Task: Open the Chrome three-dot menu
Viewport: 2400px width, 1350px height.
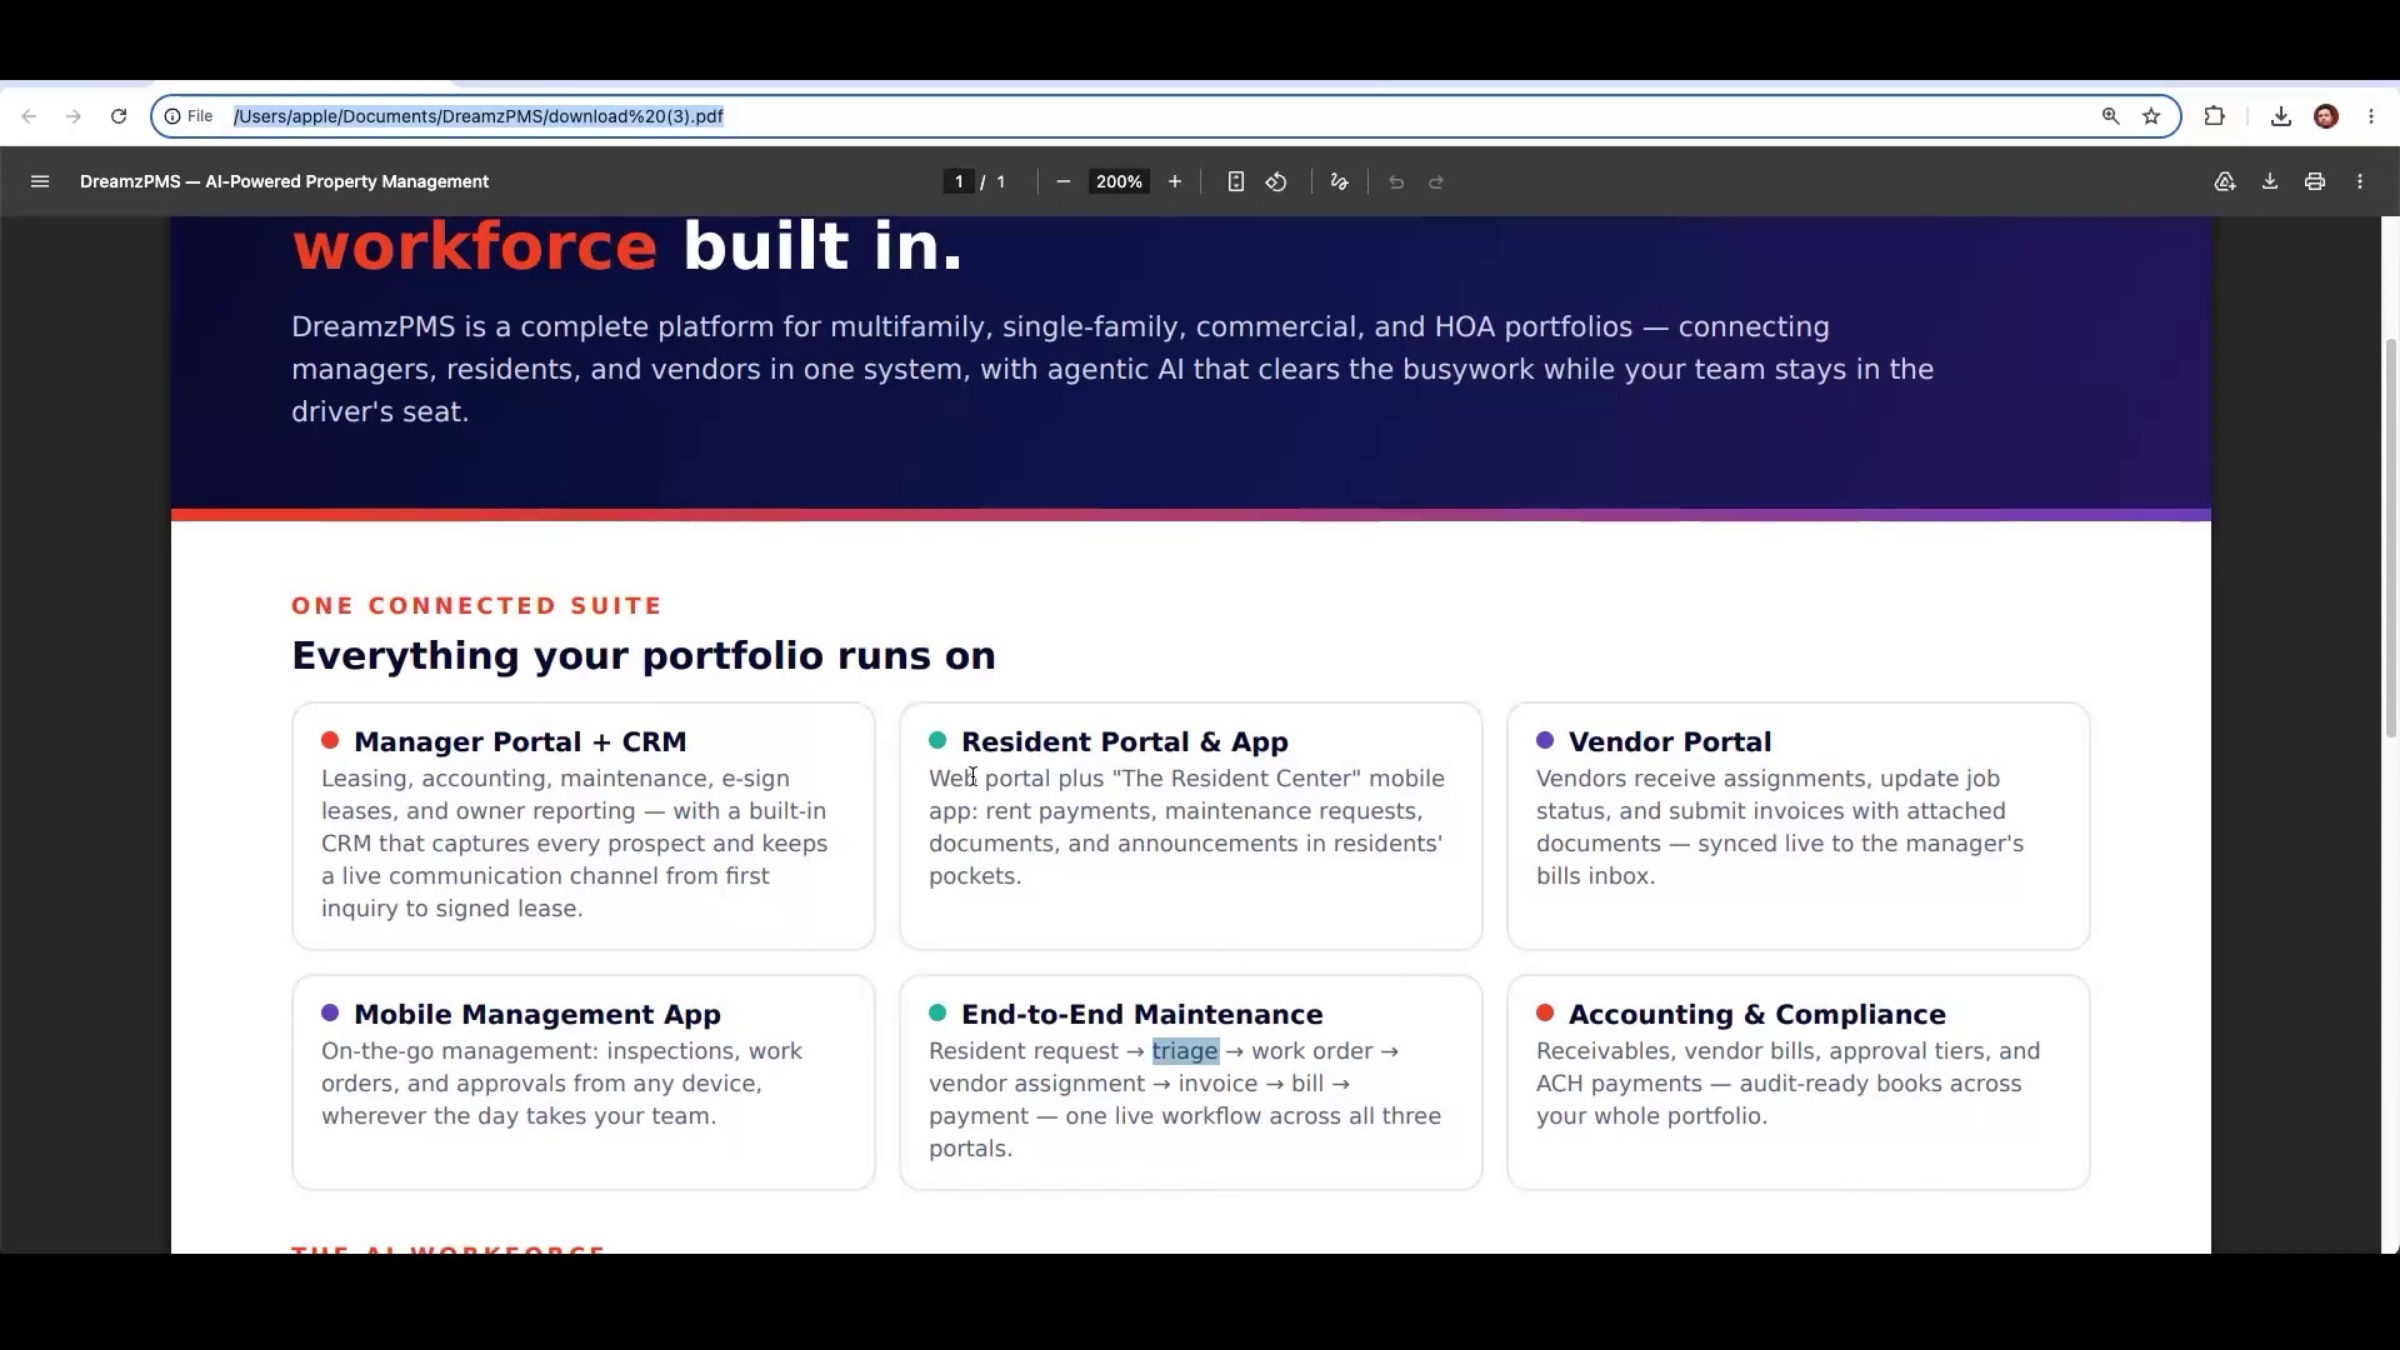Action: 2371,116
